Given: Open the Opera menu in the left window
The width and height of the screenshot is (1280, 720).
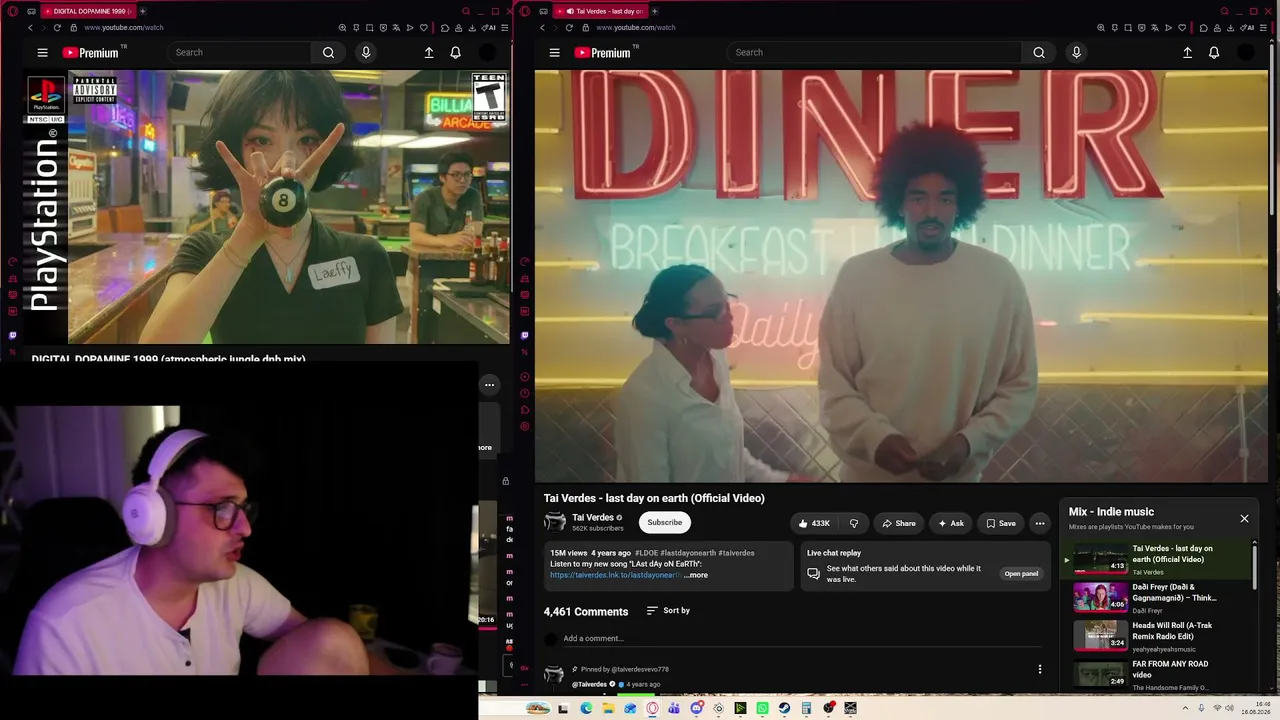Looking at the screenshot, I should tap(12, 11).
